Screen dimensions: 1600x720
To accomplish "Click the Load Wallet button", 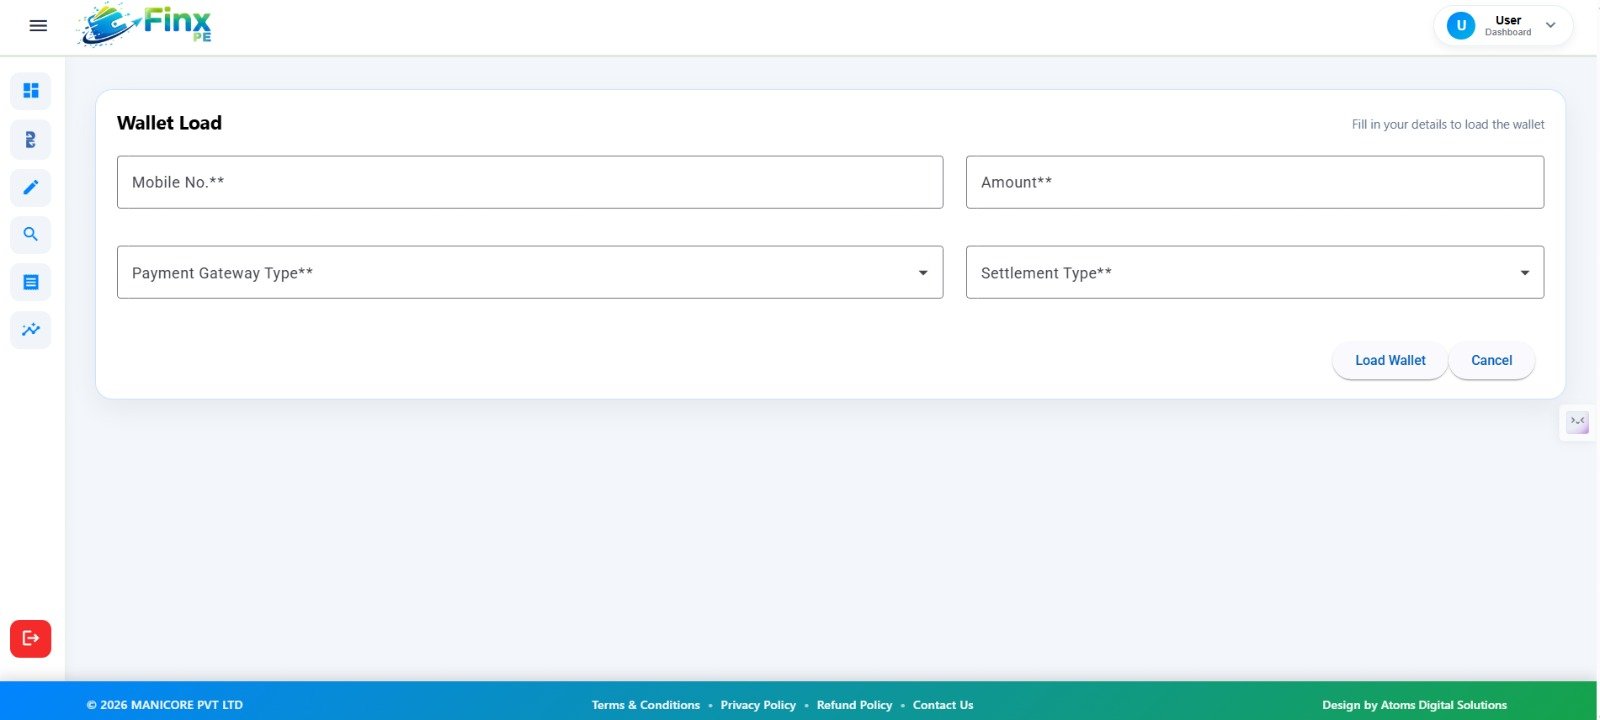I will (1390, 360).
